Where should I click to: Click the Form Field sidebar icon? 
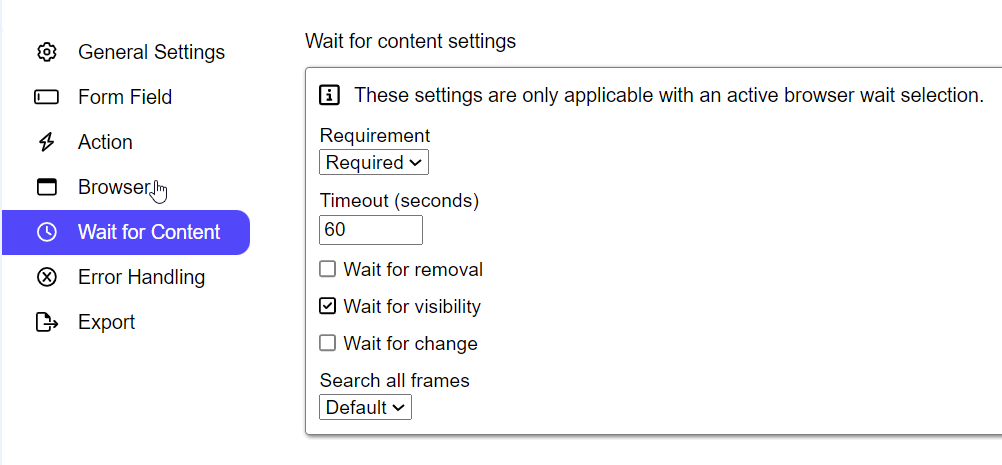coord(46,97)
